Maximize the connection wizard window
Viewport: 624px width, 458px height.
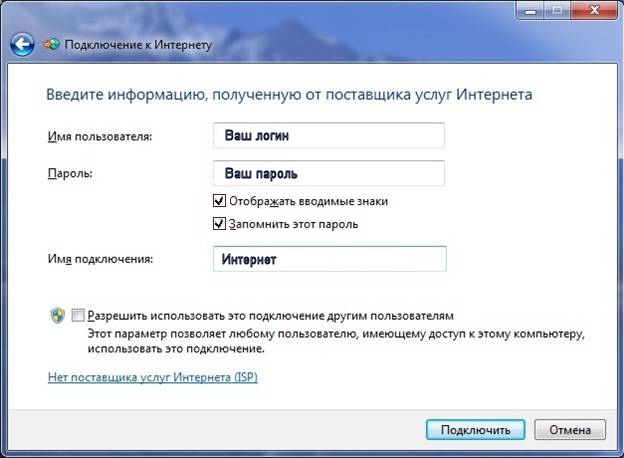point(558,9)
